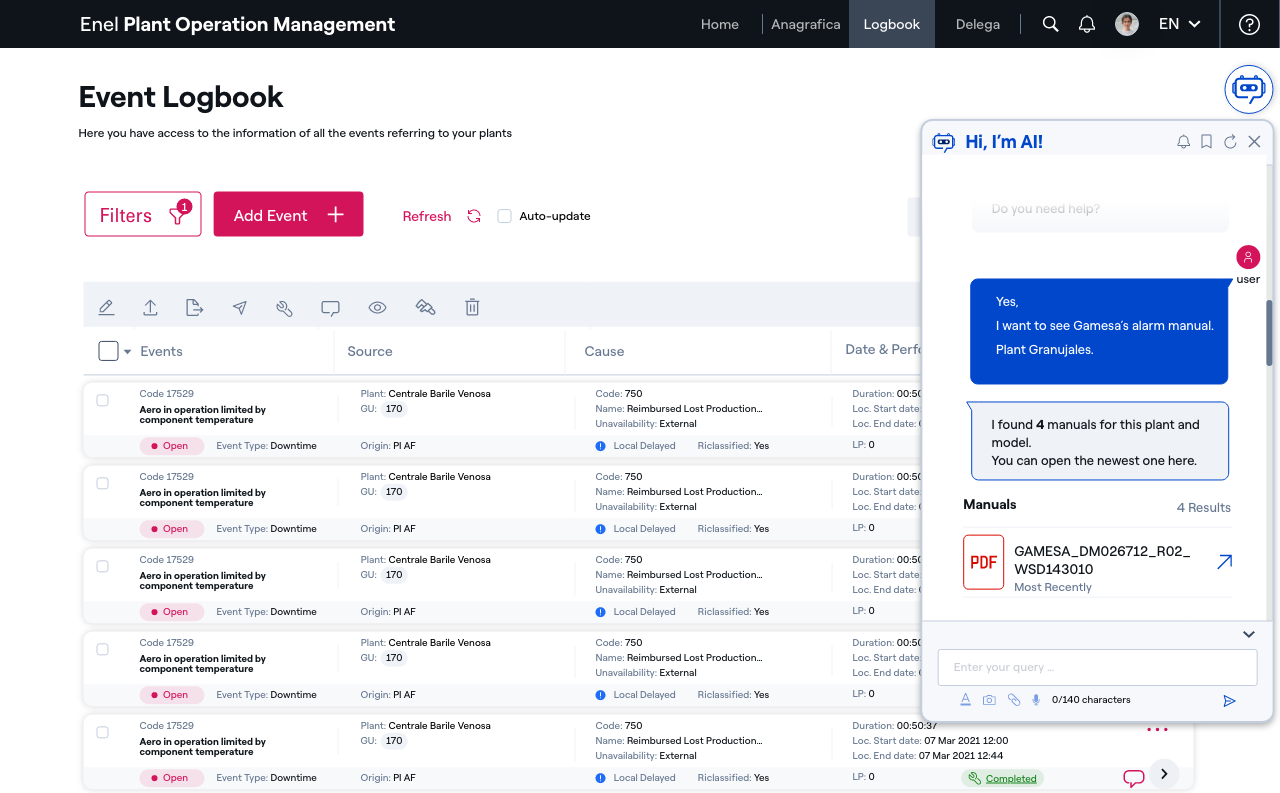The width and height of the screenshot is (1280, 793).
Task: Open the Filters button
Action: tap(143, 214)
